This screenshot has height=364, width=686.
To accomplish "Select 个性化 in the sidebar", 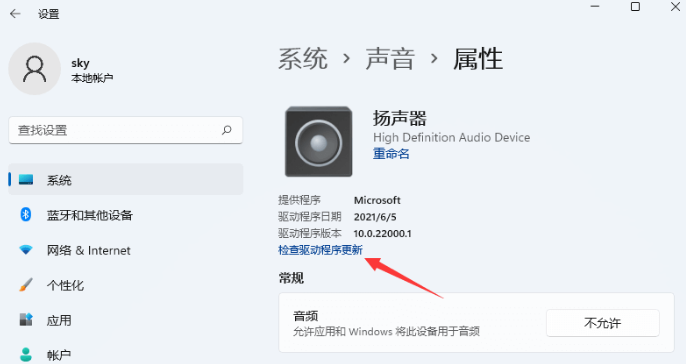I will pos(65,285).
